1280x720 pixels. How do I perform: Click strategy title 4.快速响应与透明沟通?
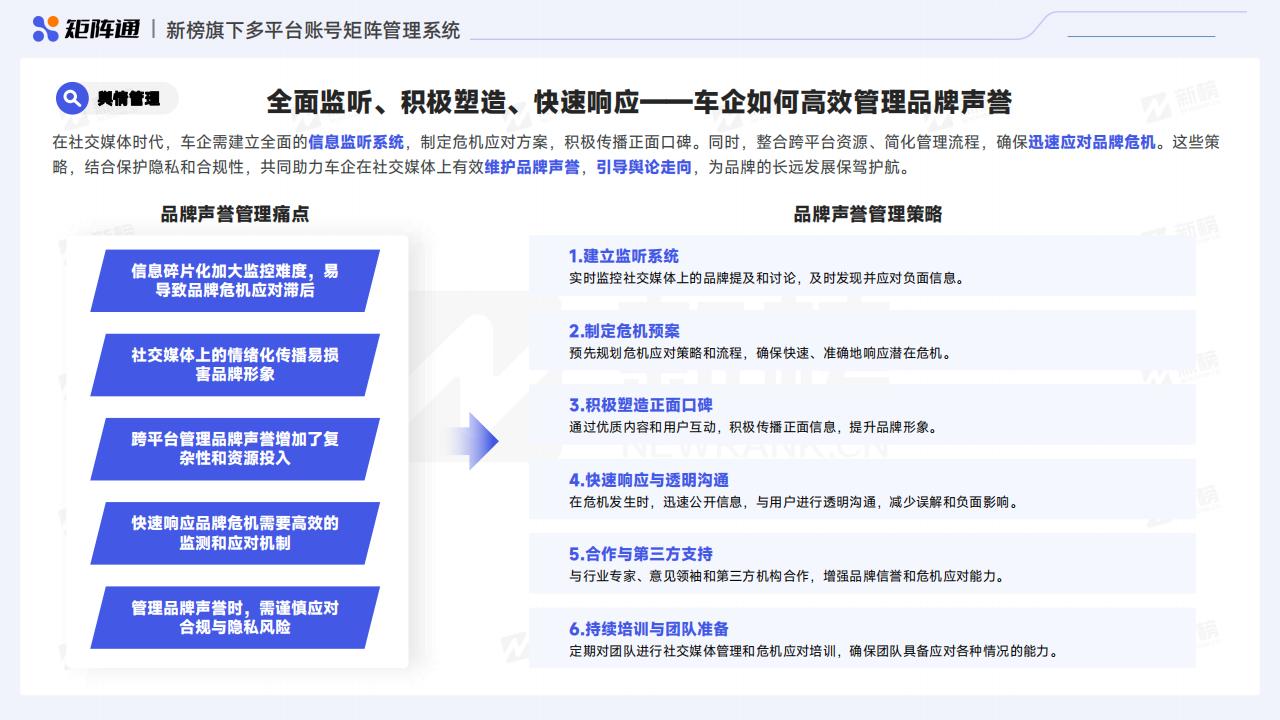point(649,480)
